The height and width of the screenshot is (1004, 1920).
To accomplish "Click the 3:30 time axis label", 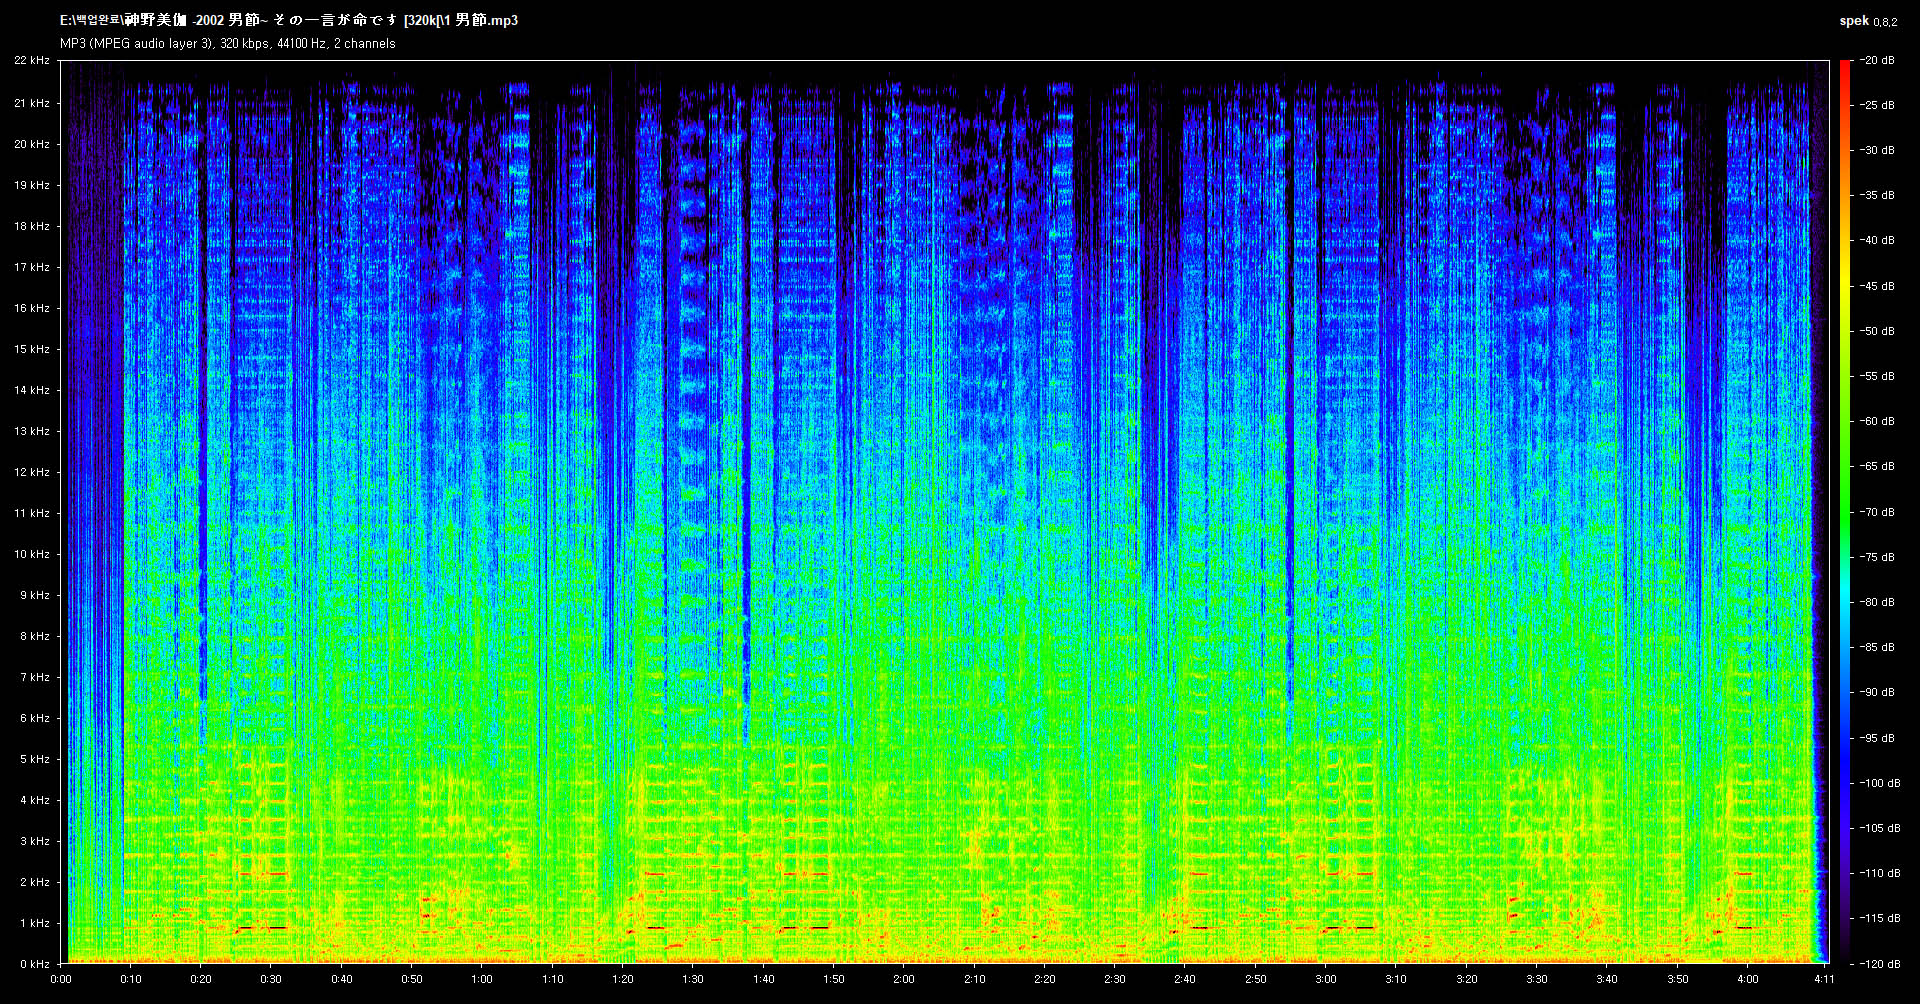I will [x=1537, y=979].
